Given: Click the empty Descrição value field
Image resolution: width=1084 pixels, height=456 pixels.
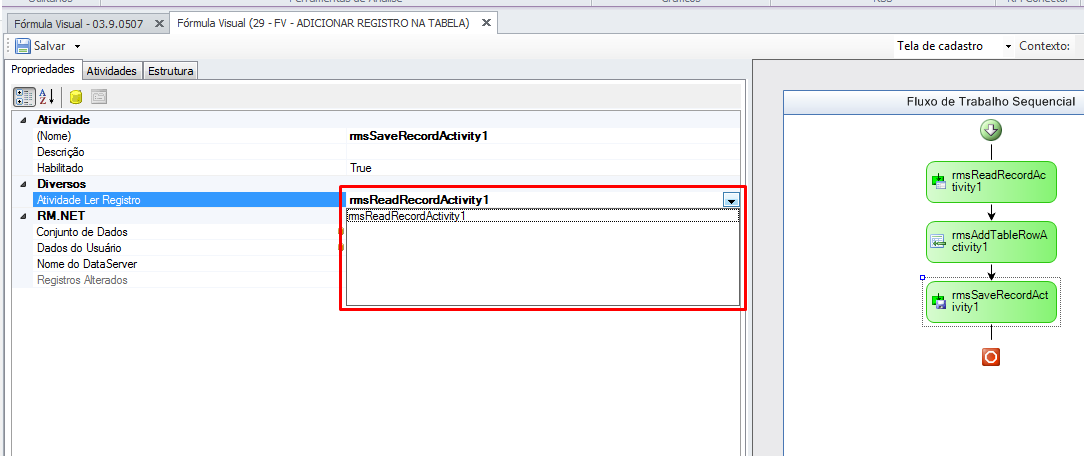Looking at the screenshot, I should pyautogui.click(x=543, y=152).
